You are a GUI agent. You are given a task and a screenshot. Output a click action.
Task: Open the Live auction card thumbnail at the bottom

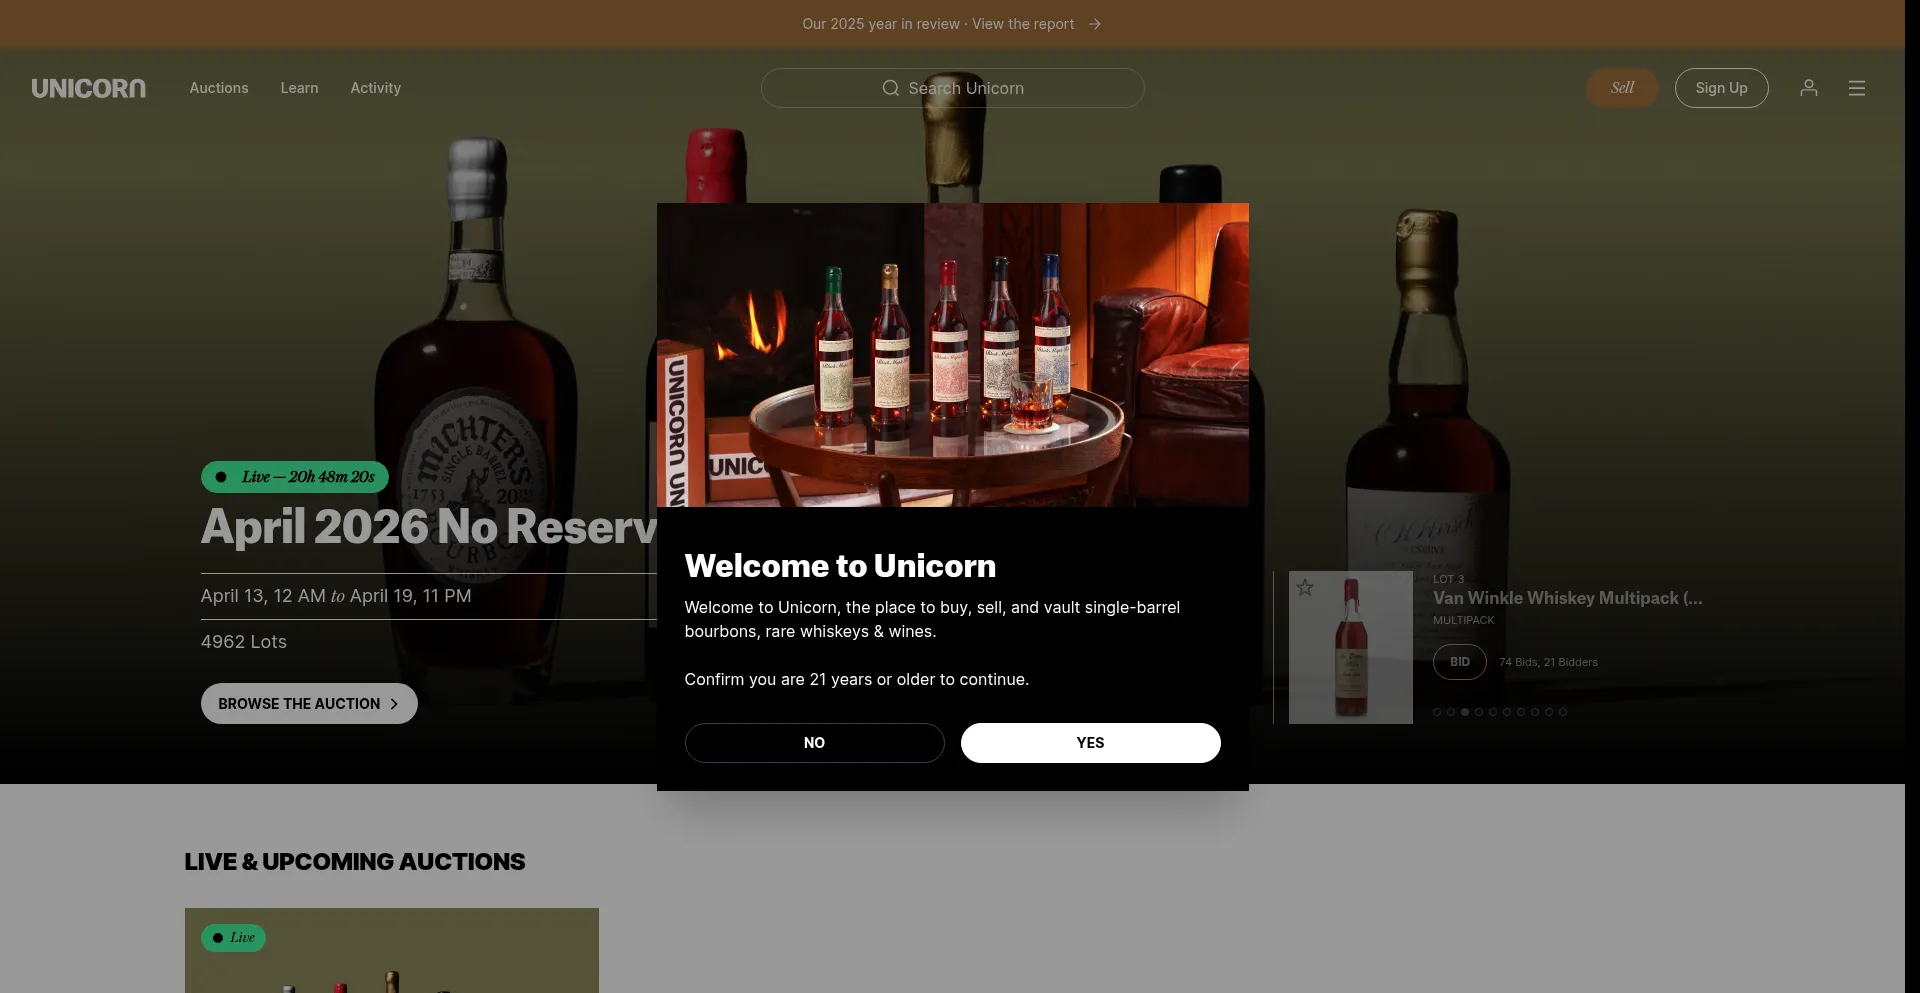point(392,950)
